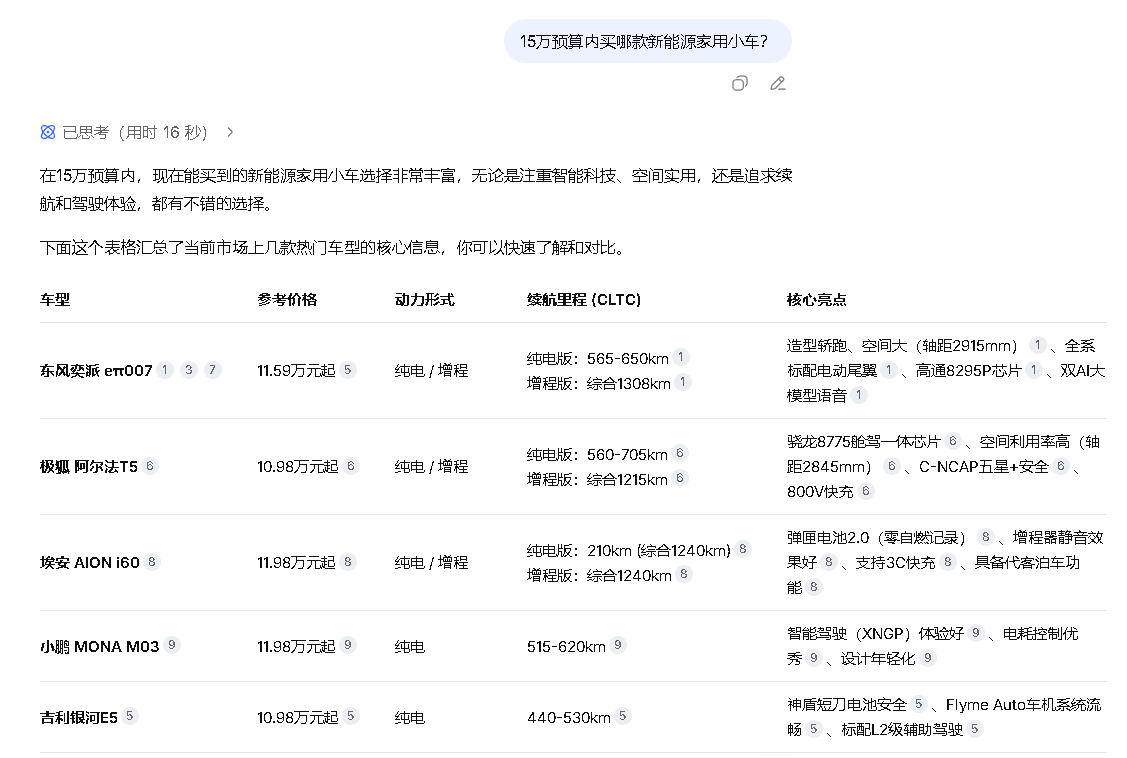The height and width of the screenshot is (758, 1127).
Task: Open citation 6 after 800V快充
Action: (x=866, y=491)
